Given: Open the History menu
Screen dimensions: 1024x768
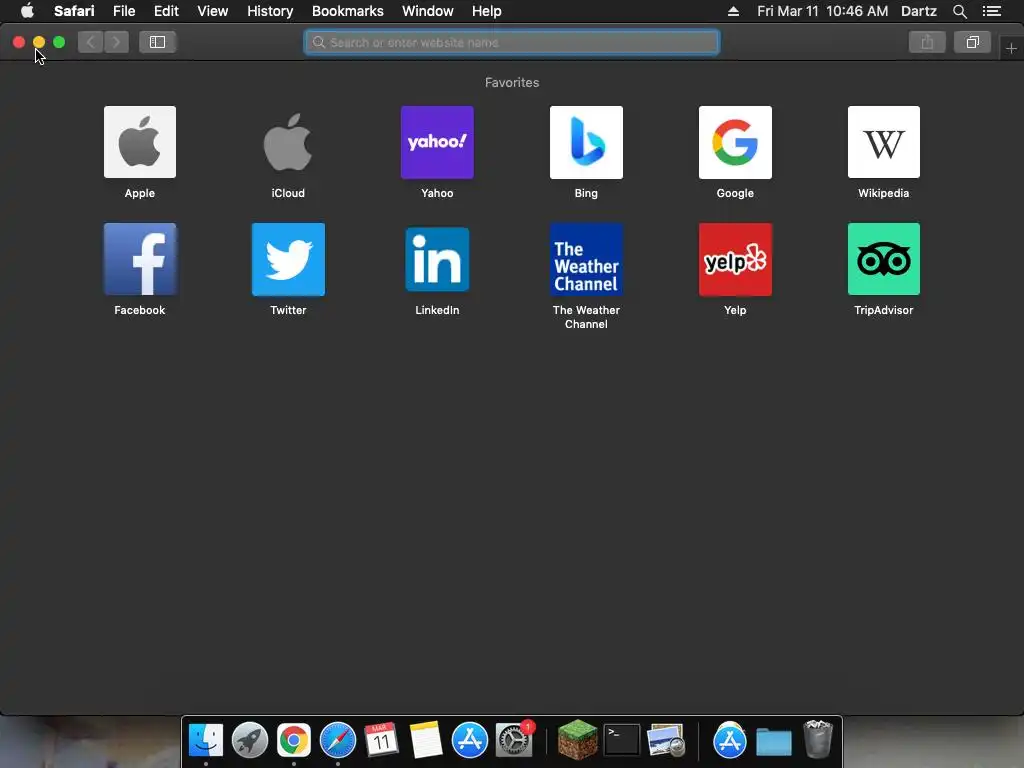Looking at the screenshot, I should click(x=270, y=11).
